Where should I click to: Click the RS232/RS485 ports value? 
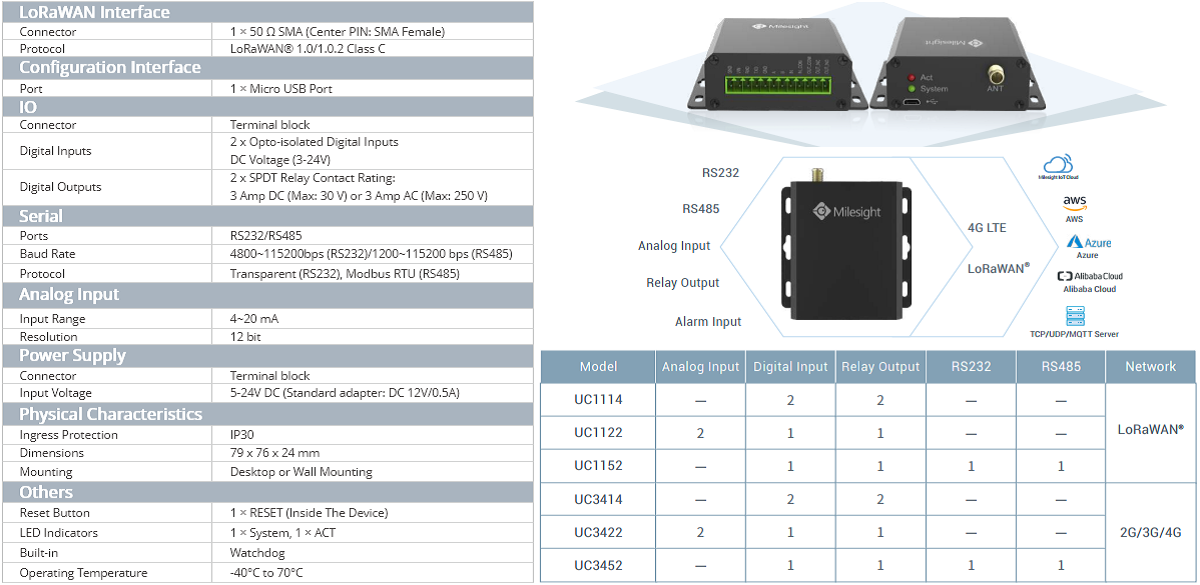coord(267,236)
